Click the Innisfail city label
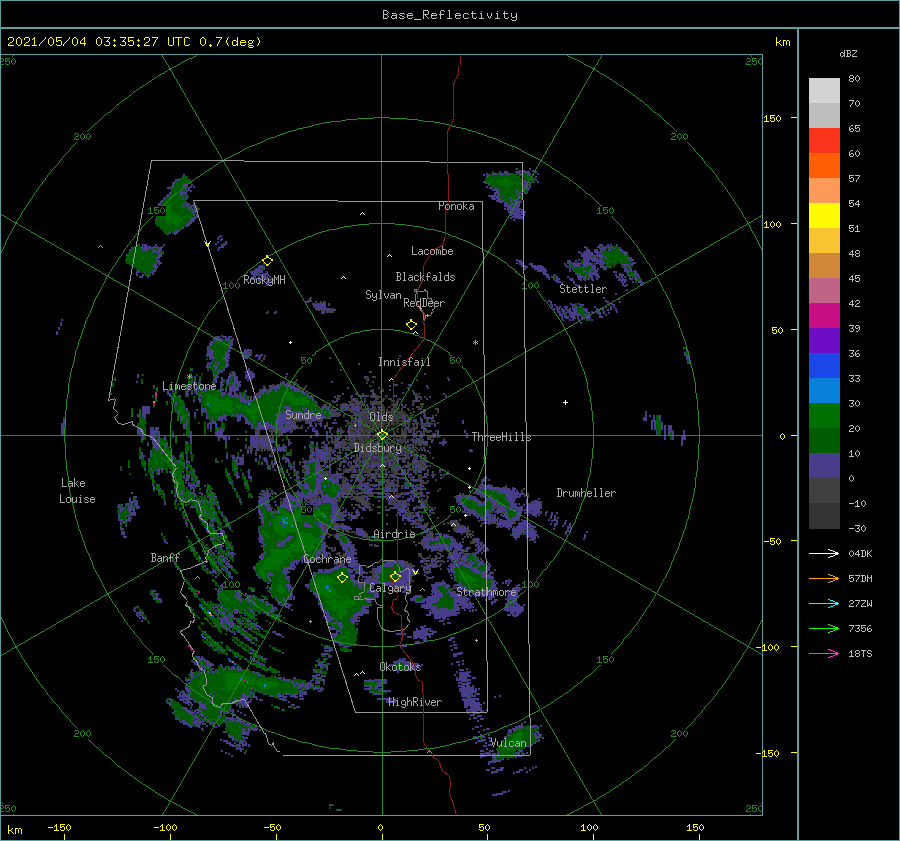 tap(404, 362)
